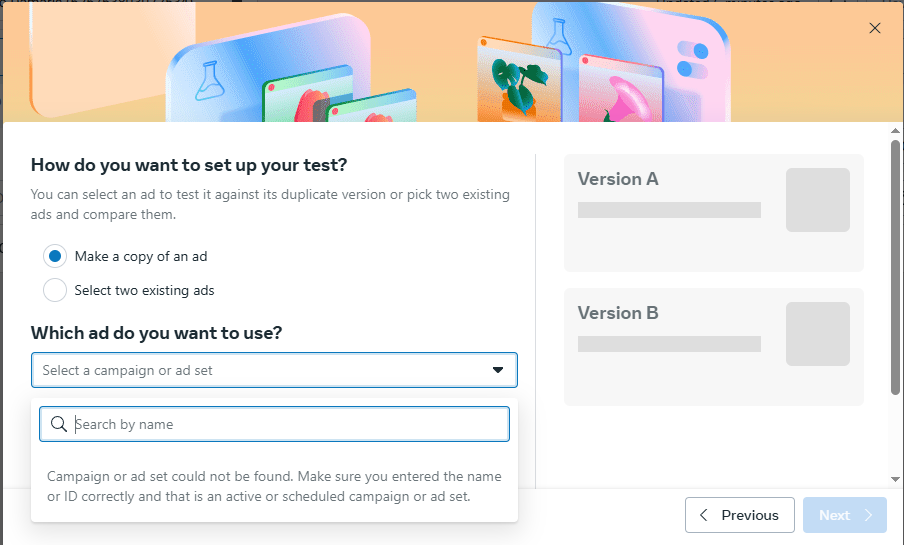Focus the 'Search by name' field
Image resolution: width=904 pixels, height=545 pixels.
click(x=288, y=424)
